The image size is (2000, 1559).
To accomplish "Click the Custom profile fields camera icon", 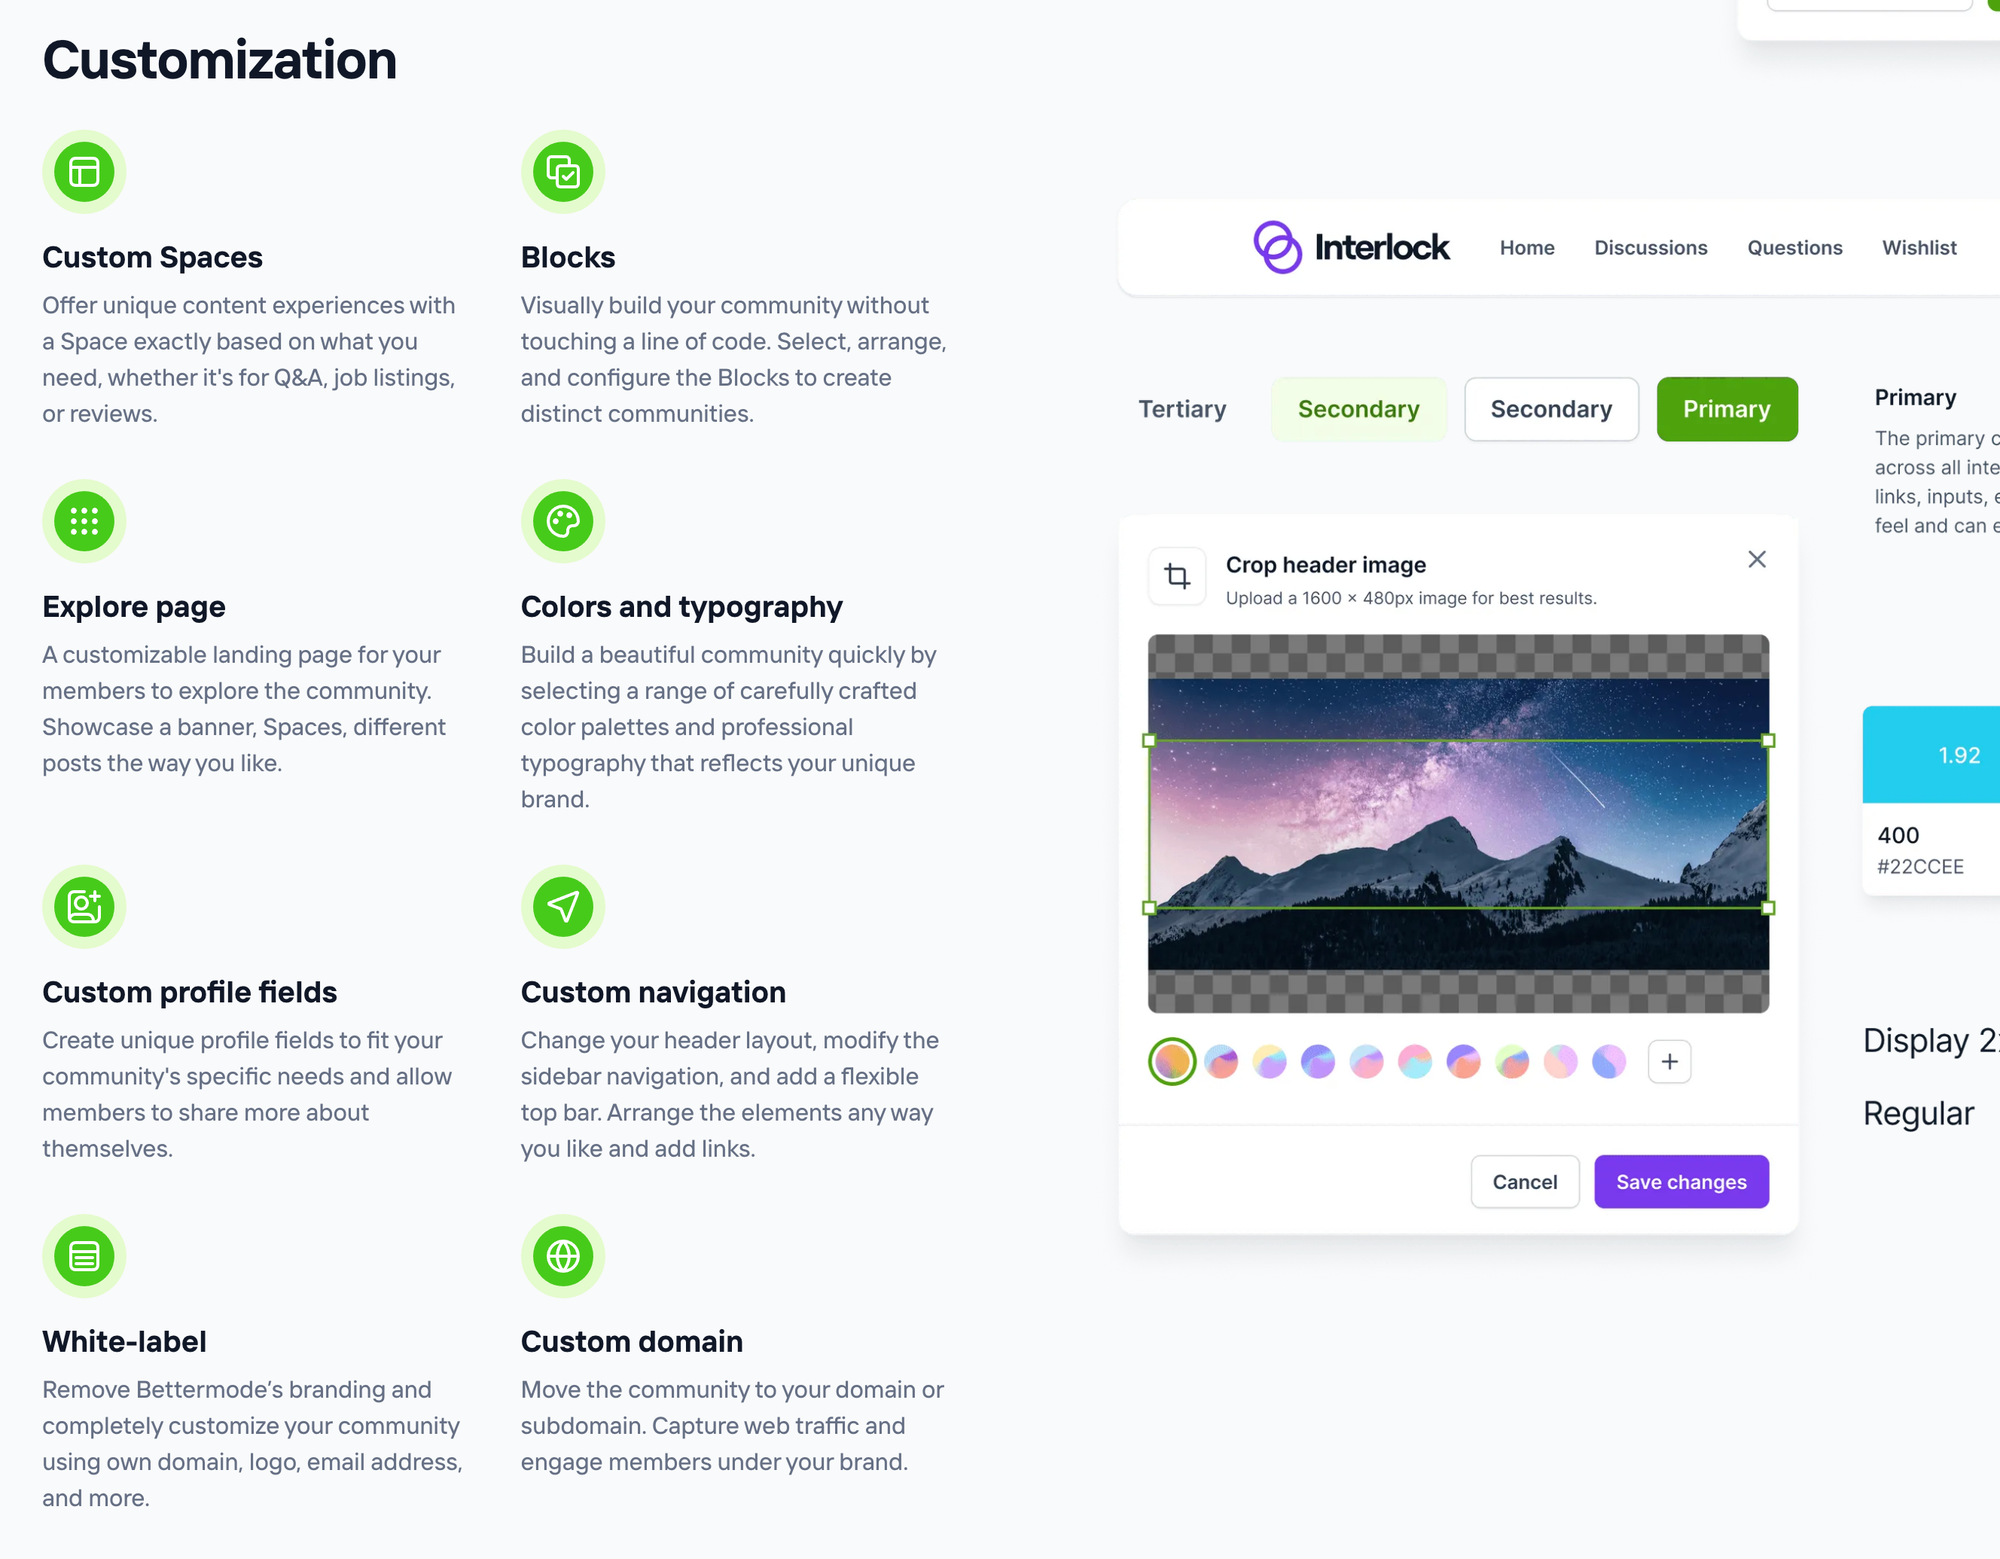I will click(84, 905).
